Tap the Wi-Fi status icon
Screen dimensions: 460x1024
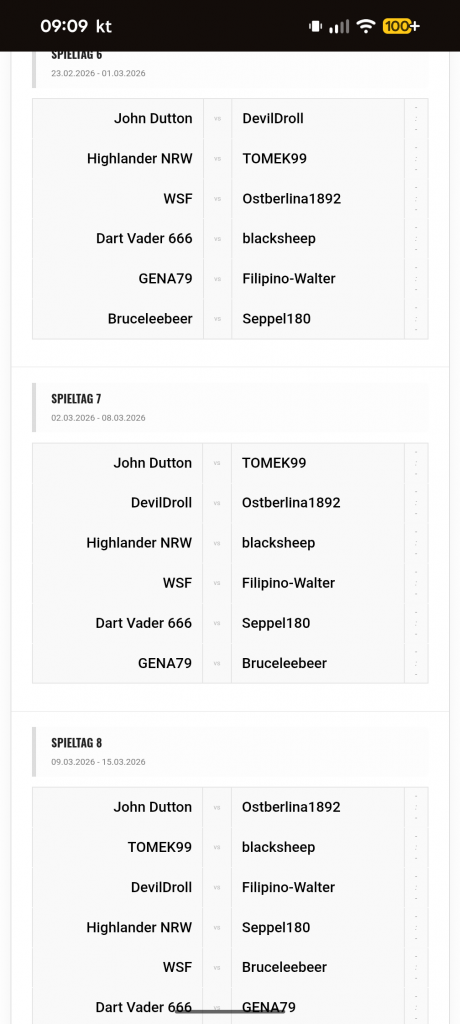(367, 26)
